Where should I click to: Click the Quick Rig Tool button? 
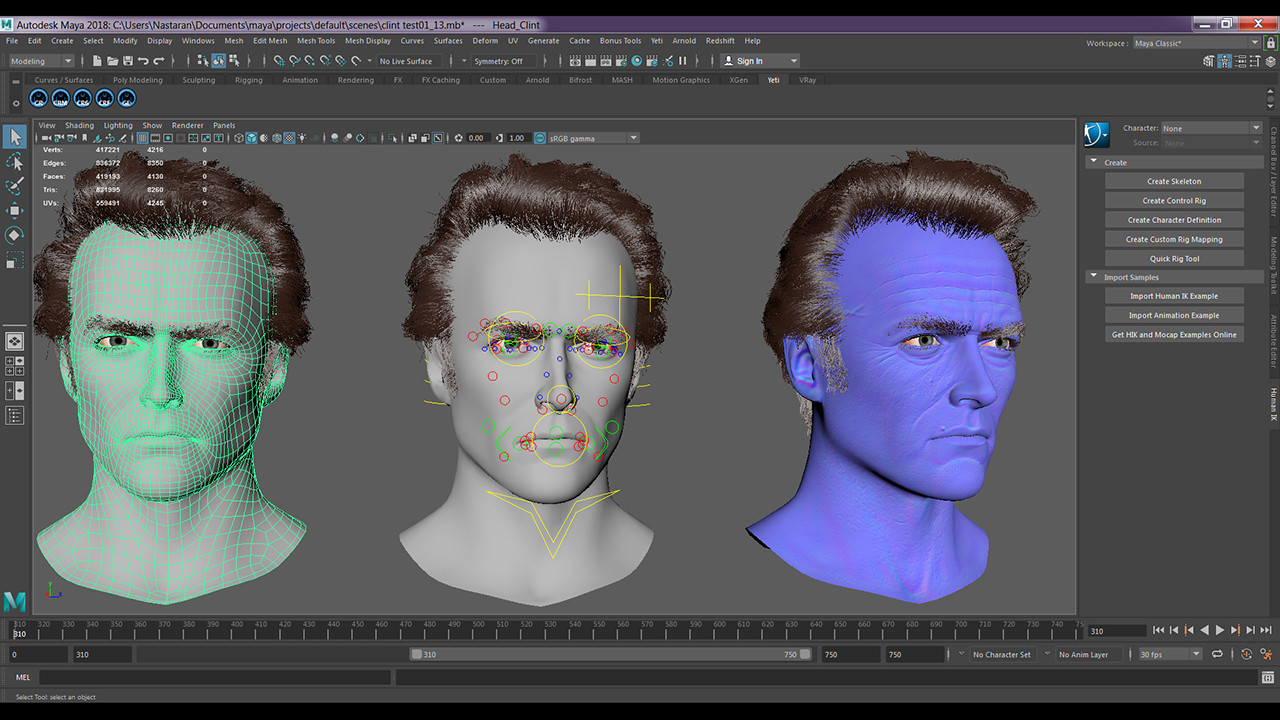pyautogui.click(x=1174, y=258)
